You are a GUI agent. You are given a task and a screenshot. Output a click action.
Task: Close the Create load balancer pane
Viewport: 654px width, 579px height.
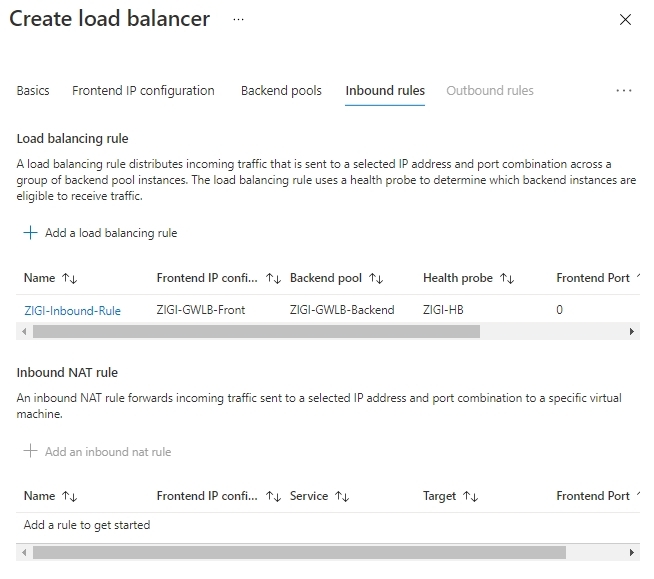(625, 20)
